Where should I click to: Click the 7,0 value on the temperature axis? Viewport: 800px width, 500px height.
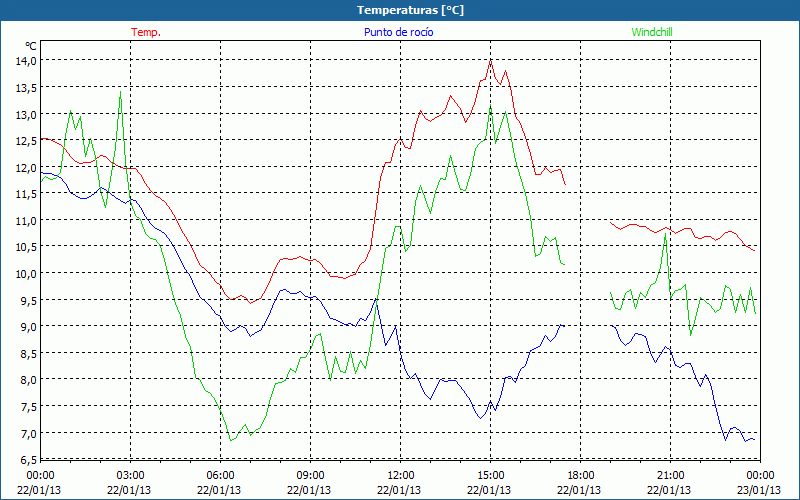point(29,433)
